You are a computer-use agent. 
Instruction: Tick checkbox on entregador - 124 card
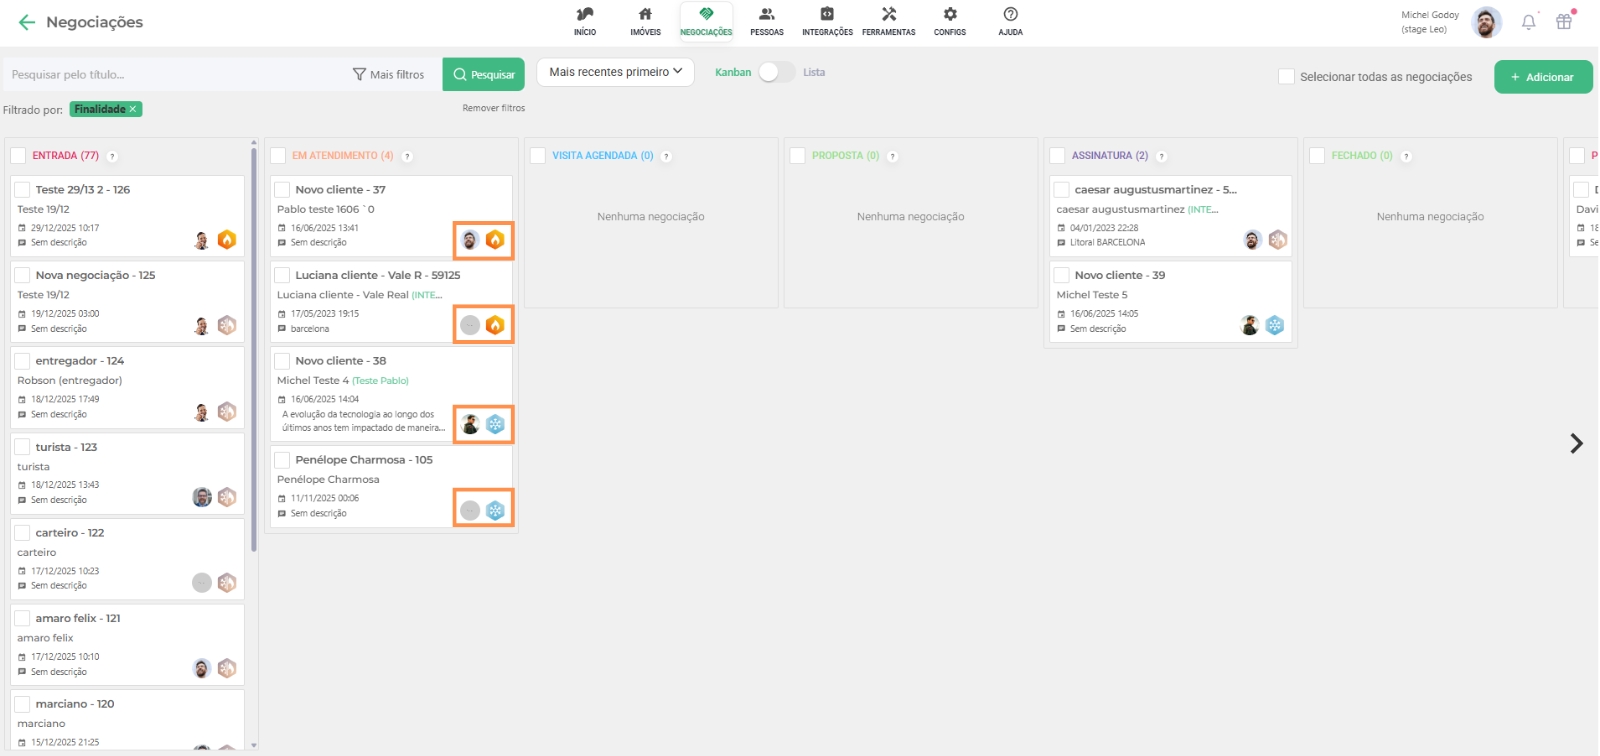pos(22,361)
